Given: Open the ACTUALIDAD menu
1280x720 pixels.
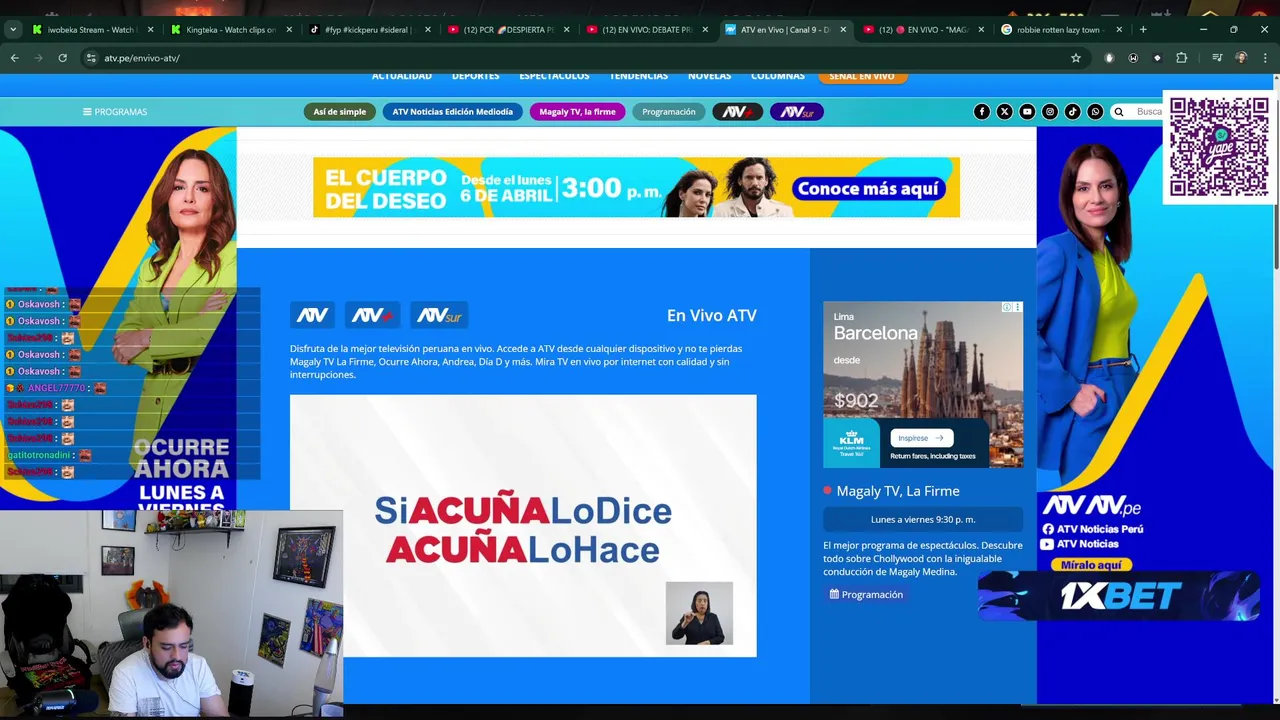Looking at the screenshot, I should point(402,77).
